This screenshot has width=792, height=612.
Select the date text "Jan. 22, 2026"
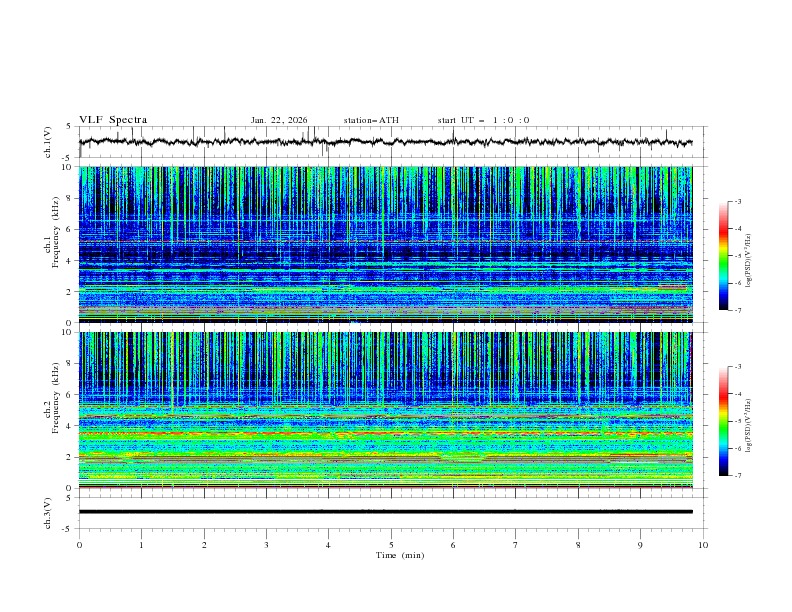[x=279, y=120]
